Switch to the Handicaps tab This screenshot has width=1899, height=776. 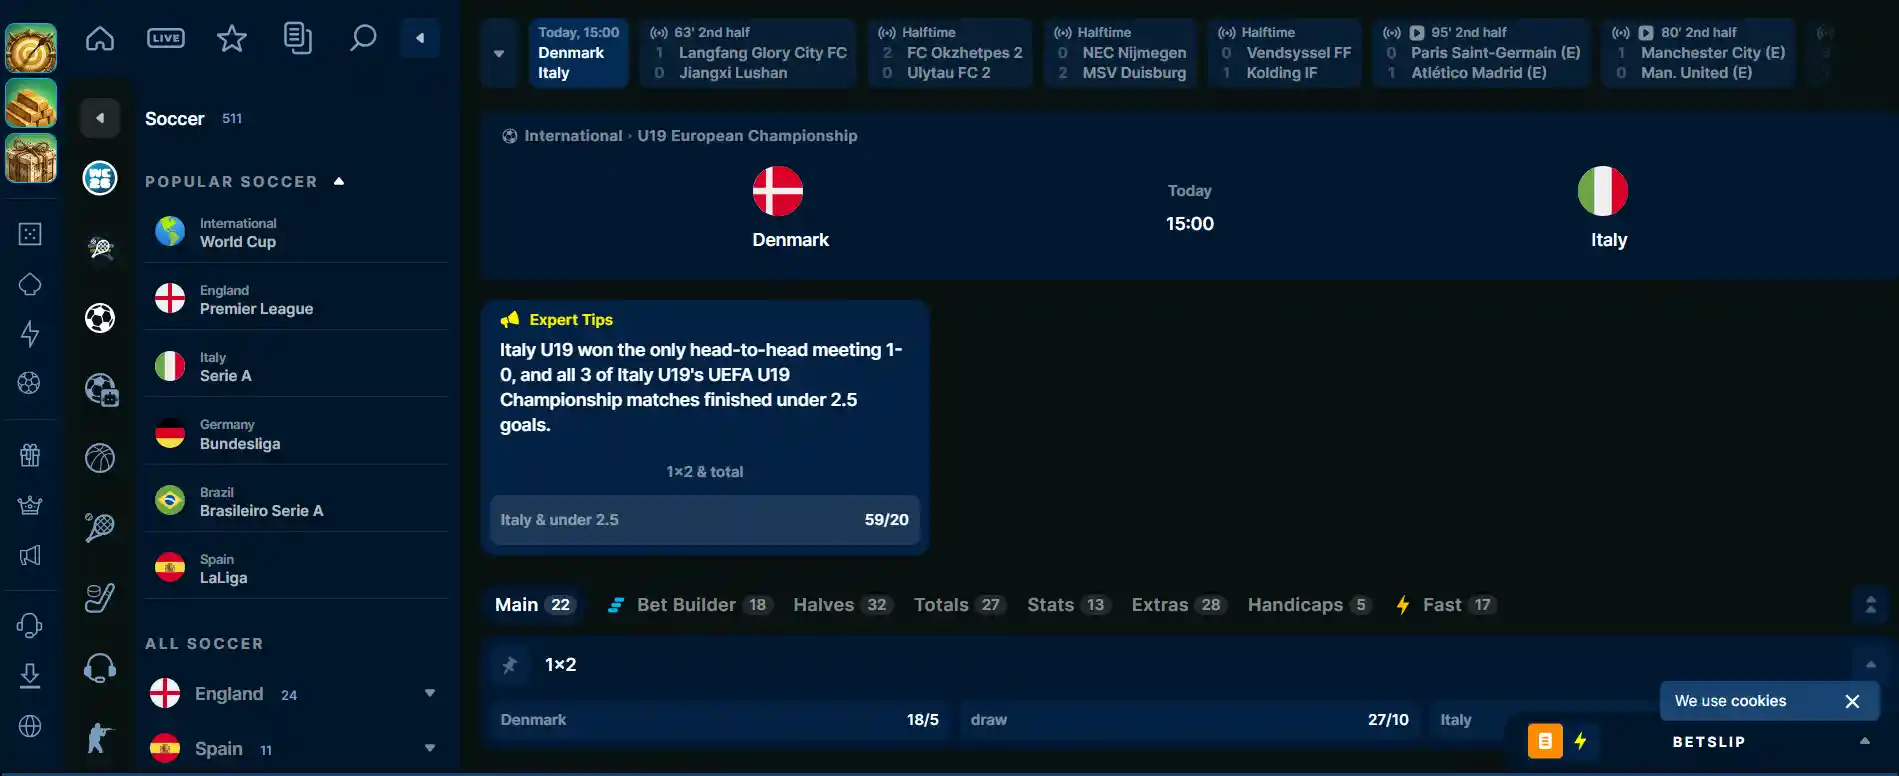(1309, 605)
